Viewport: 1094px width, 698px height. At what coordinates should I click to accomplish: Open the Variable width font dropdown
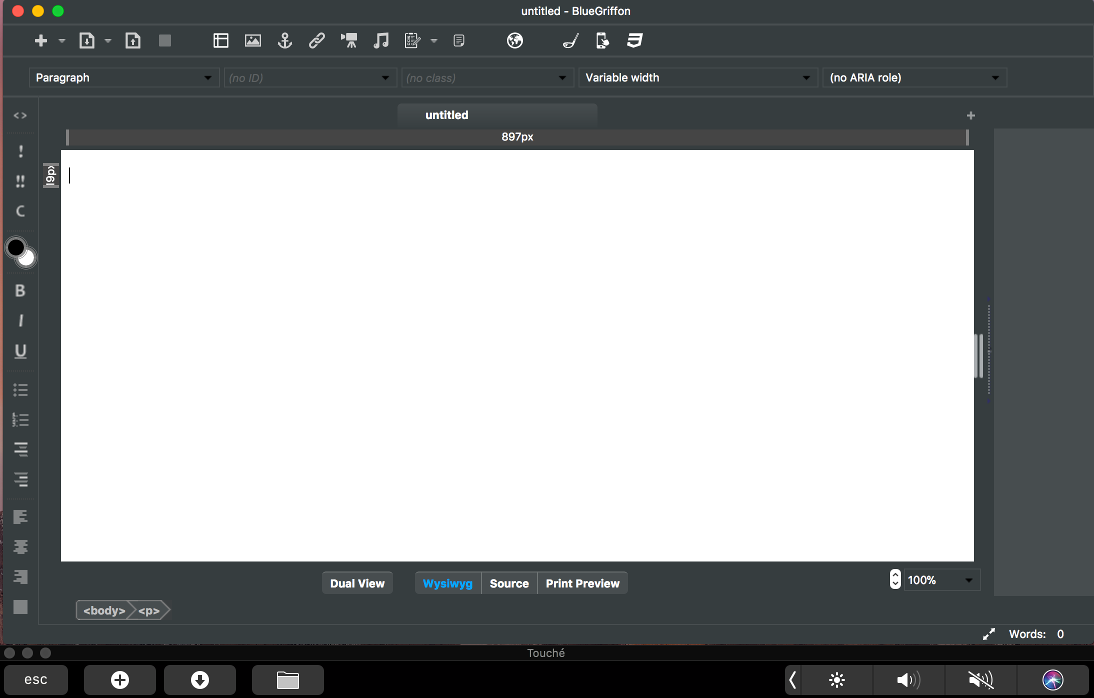point(698,77)
